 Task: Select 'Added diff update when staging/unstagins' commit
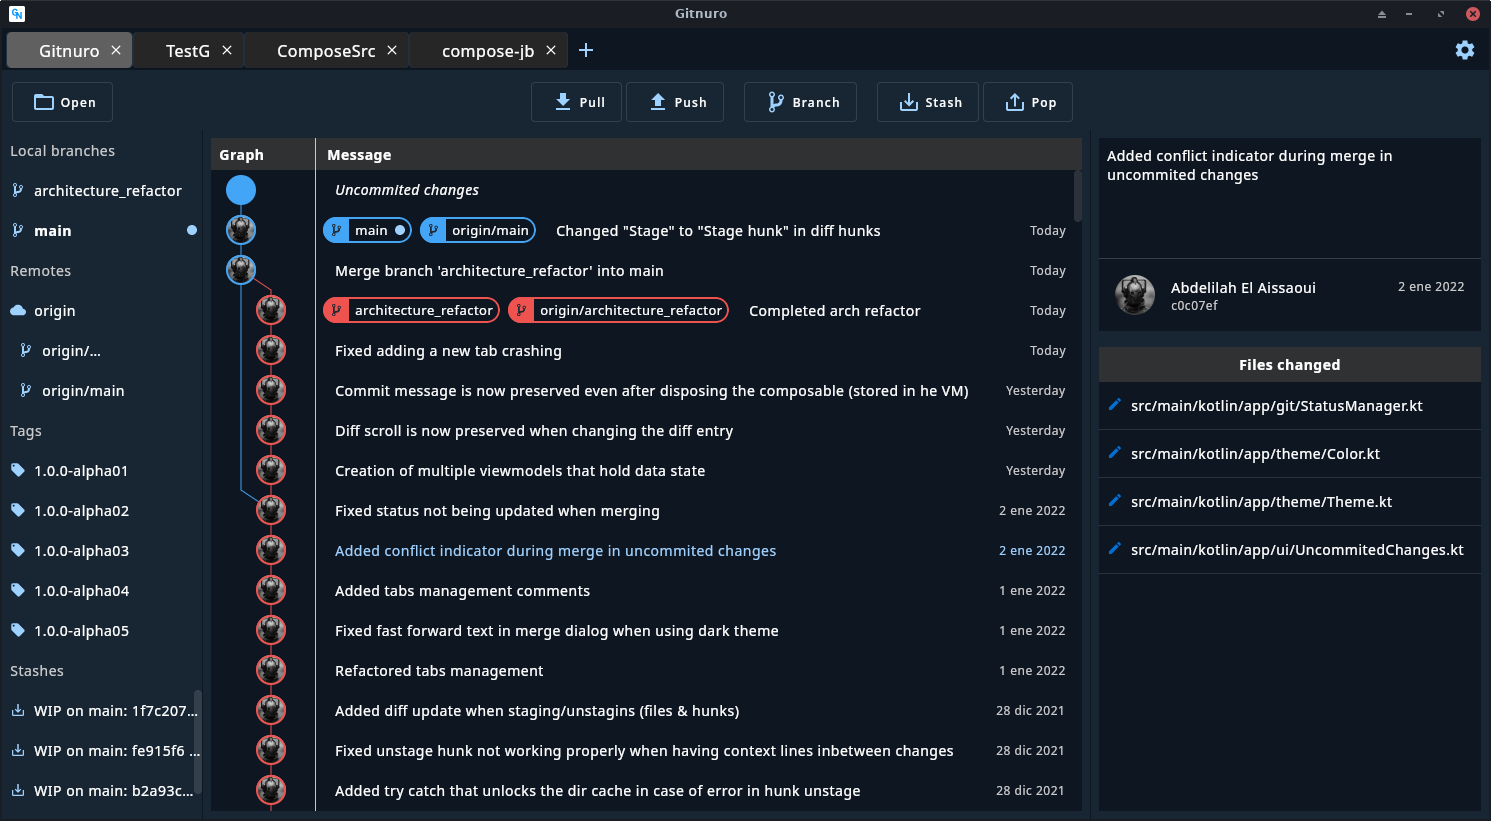point(646,711)
